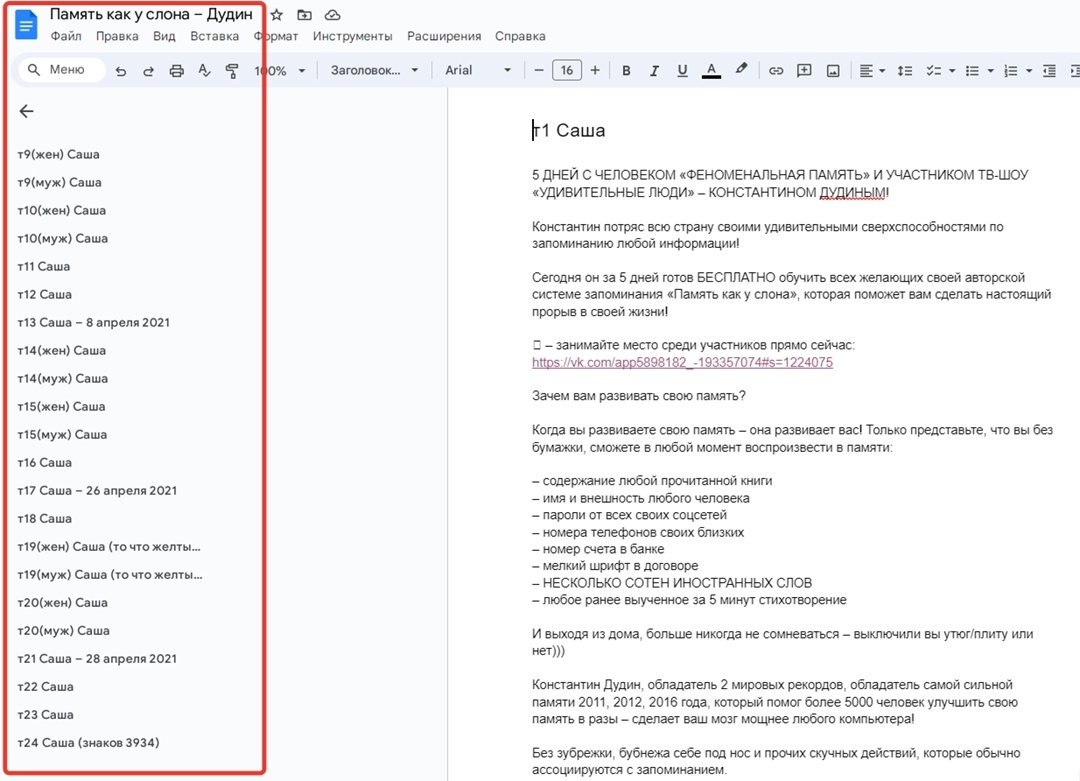Go to outline heading т10(жен) Саша

(x=61, y=211)
